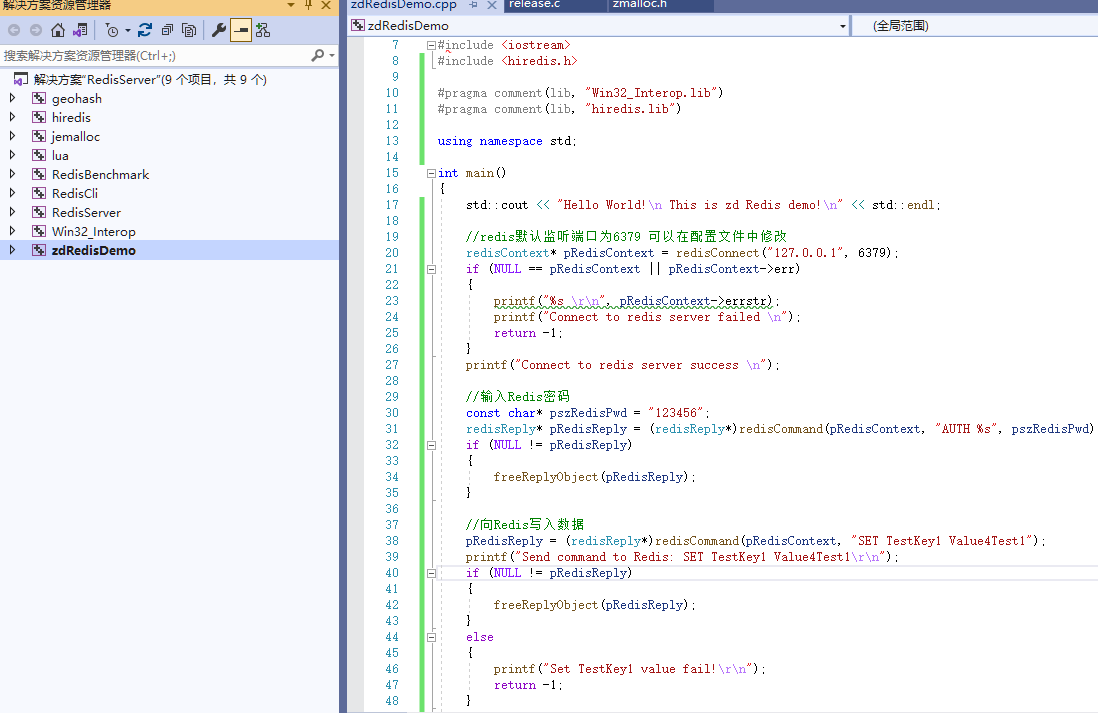Click the geohash project icon
Image resolution: width=1098 pixels, height=713 pixels.
coord(39,98)
